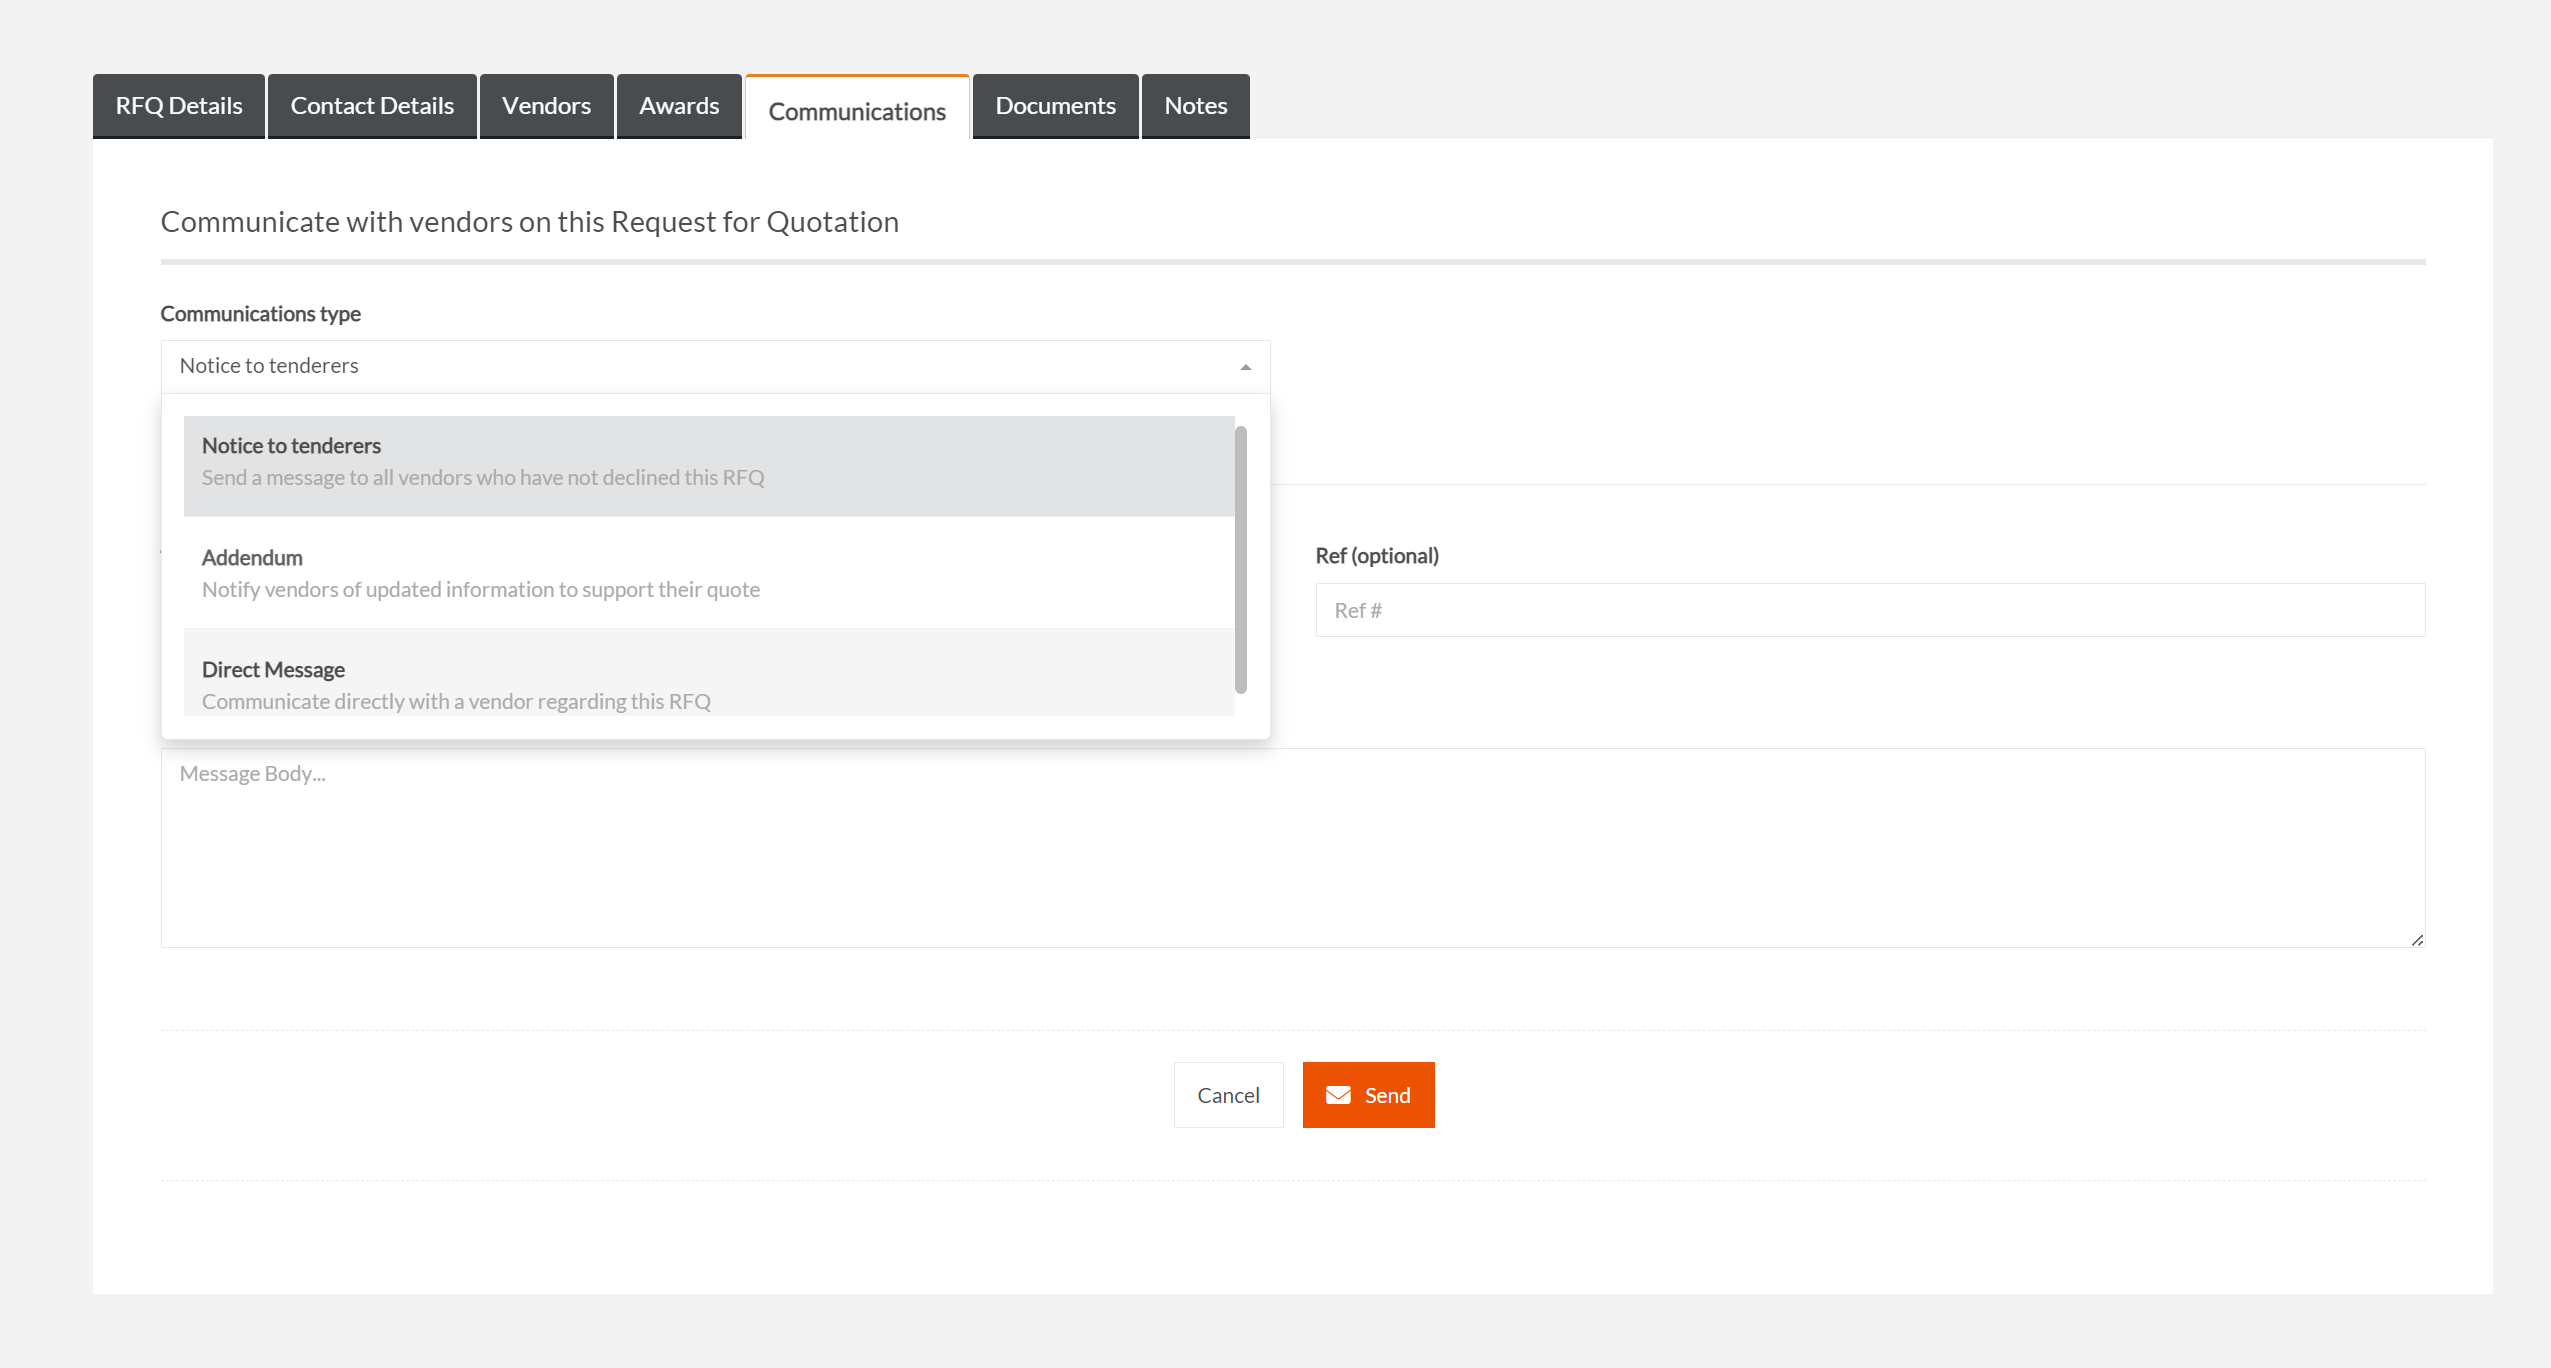Switch to the Documents tab
2551x1368 pixels.
[x=1055, y=106]
